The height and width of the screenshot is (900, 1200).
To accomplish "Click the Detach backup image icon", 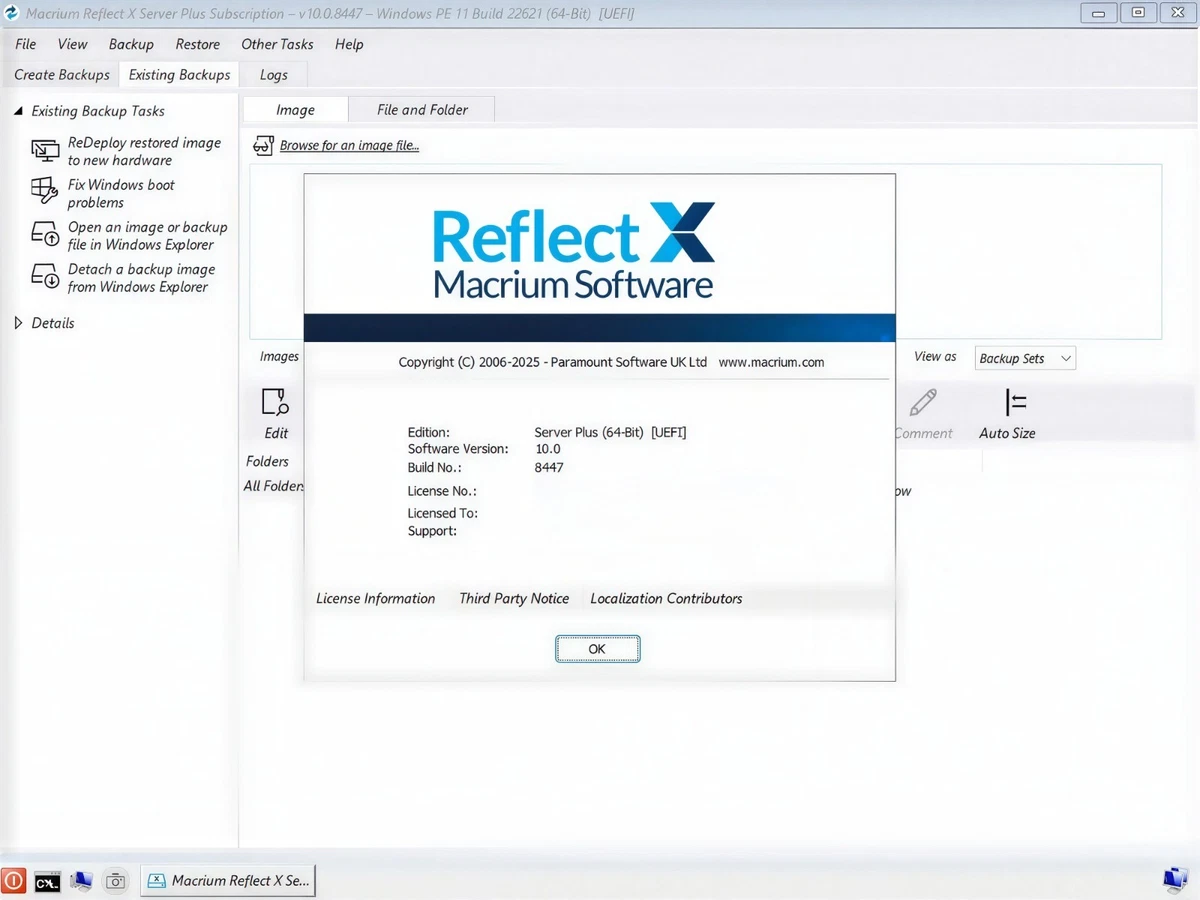I will 45,277.
